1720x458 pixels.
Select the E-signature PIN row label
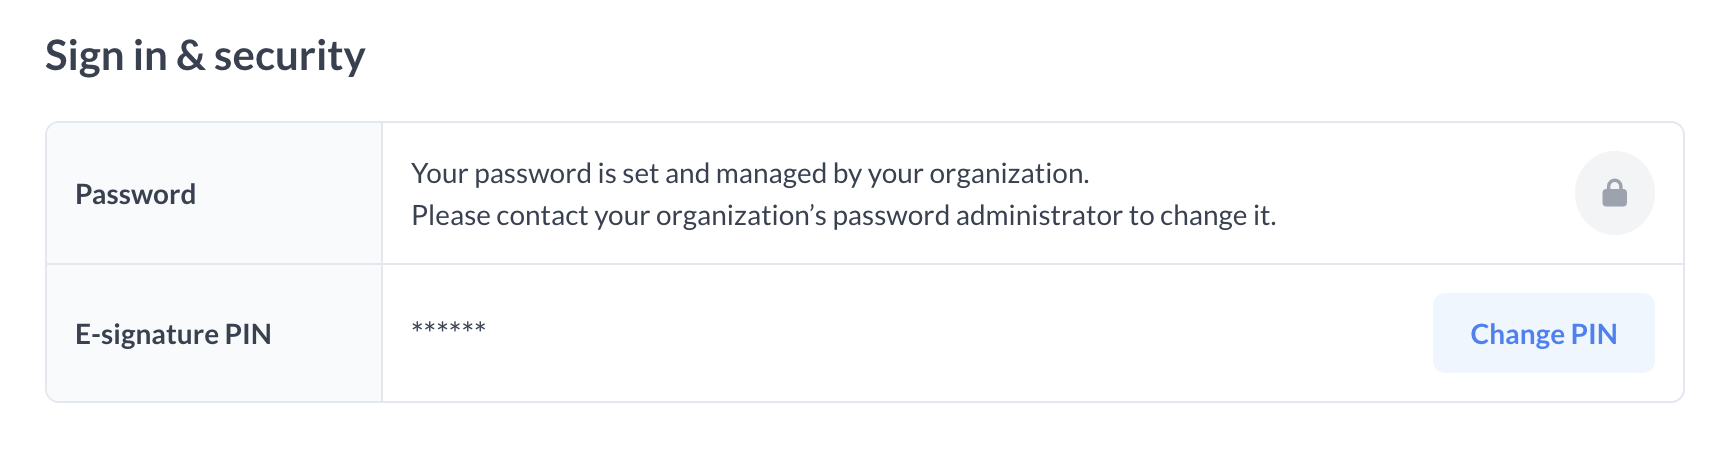[173, 334]
